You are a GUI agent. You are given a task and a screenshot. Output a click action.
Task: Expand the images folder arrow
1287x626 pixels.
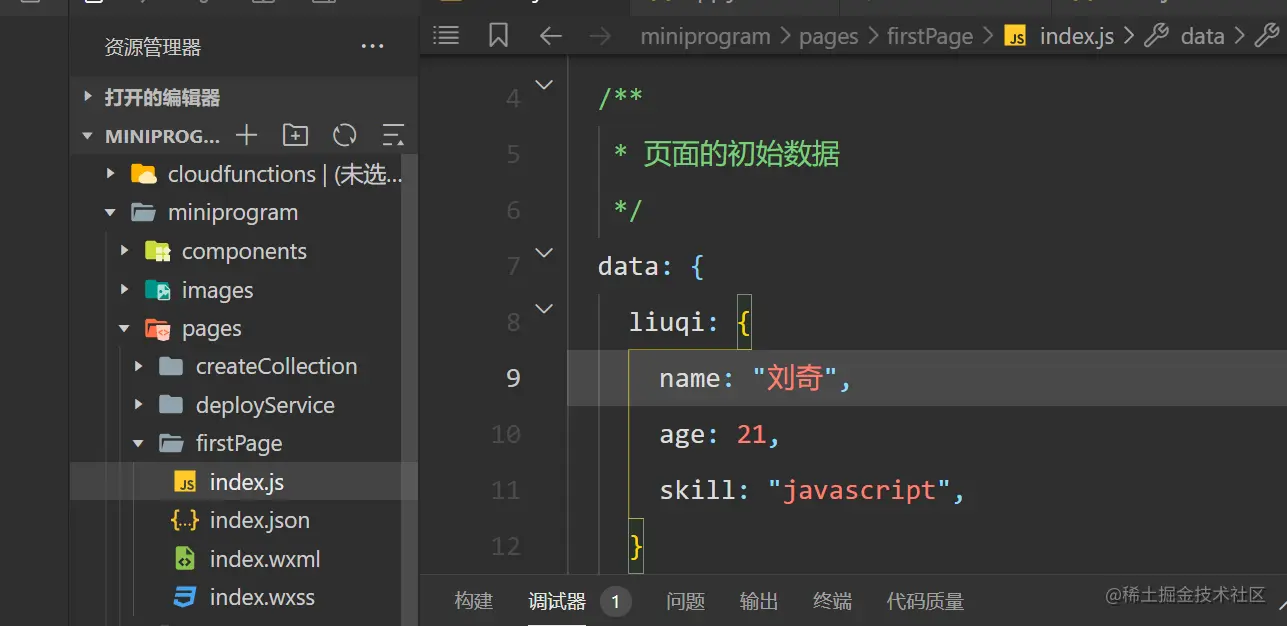pyautogui.click(x=125, y=290)
